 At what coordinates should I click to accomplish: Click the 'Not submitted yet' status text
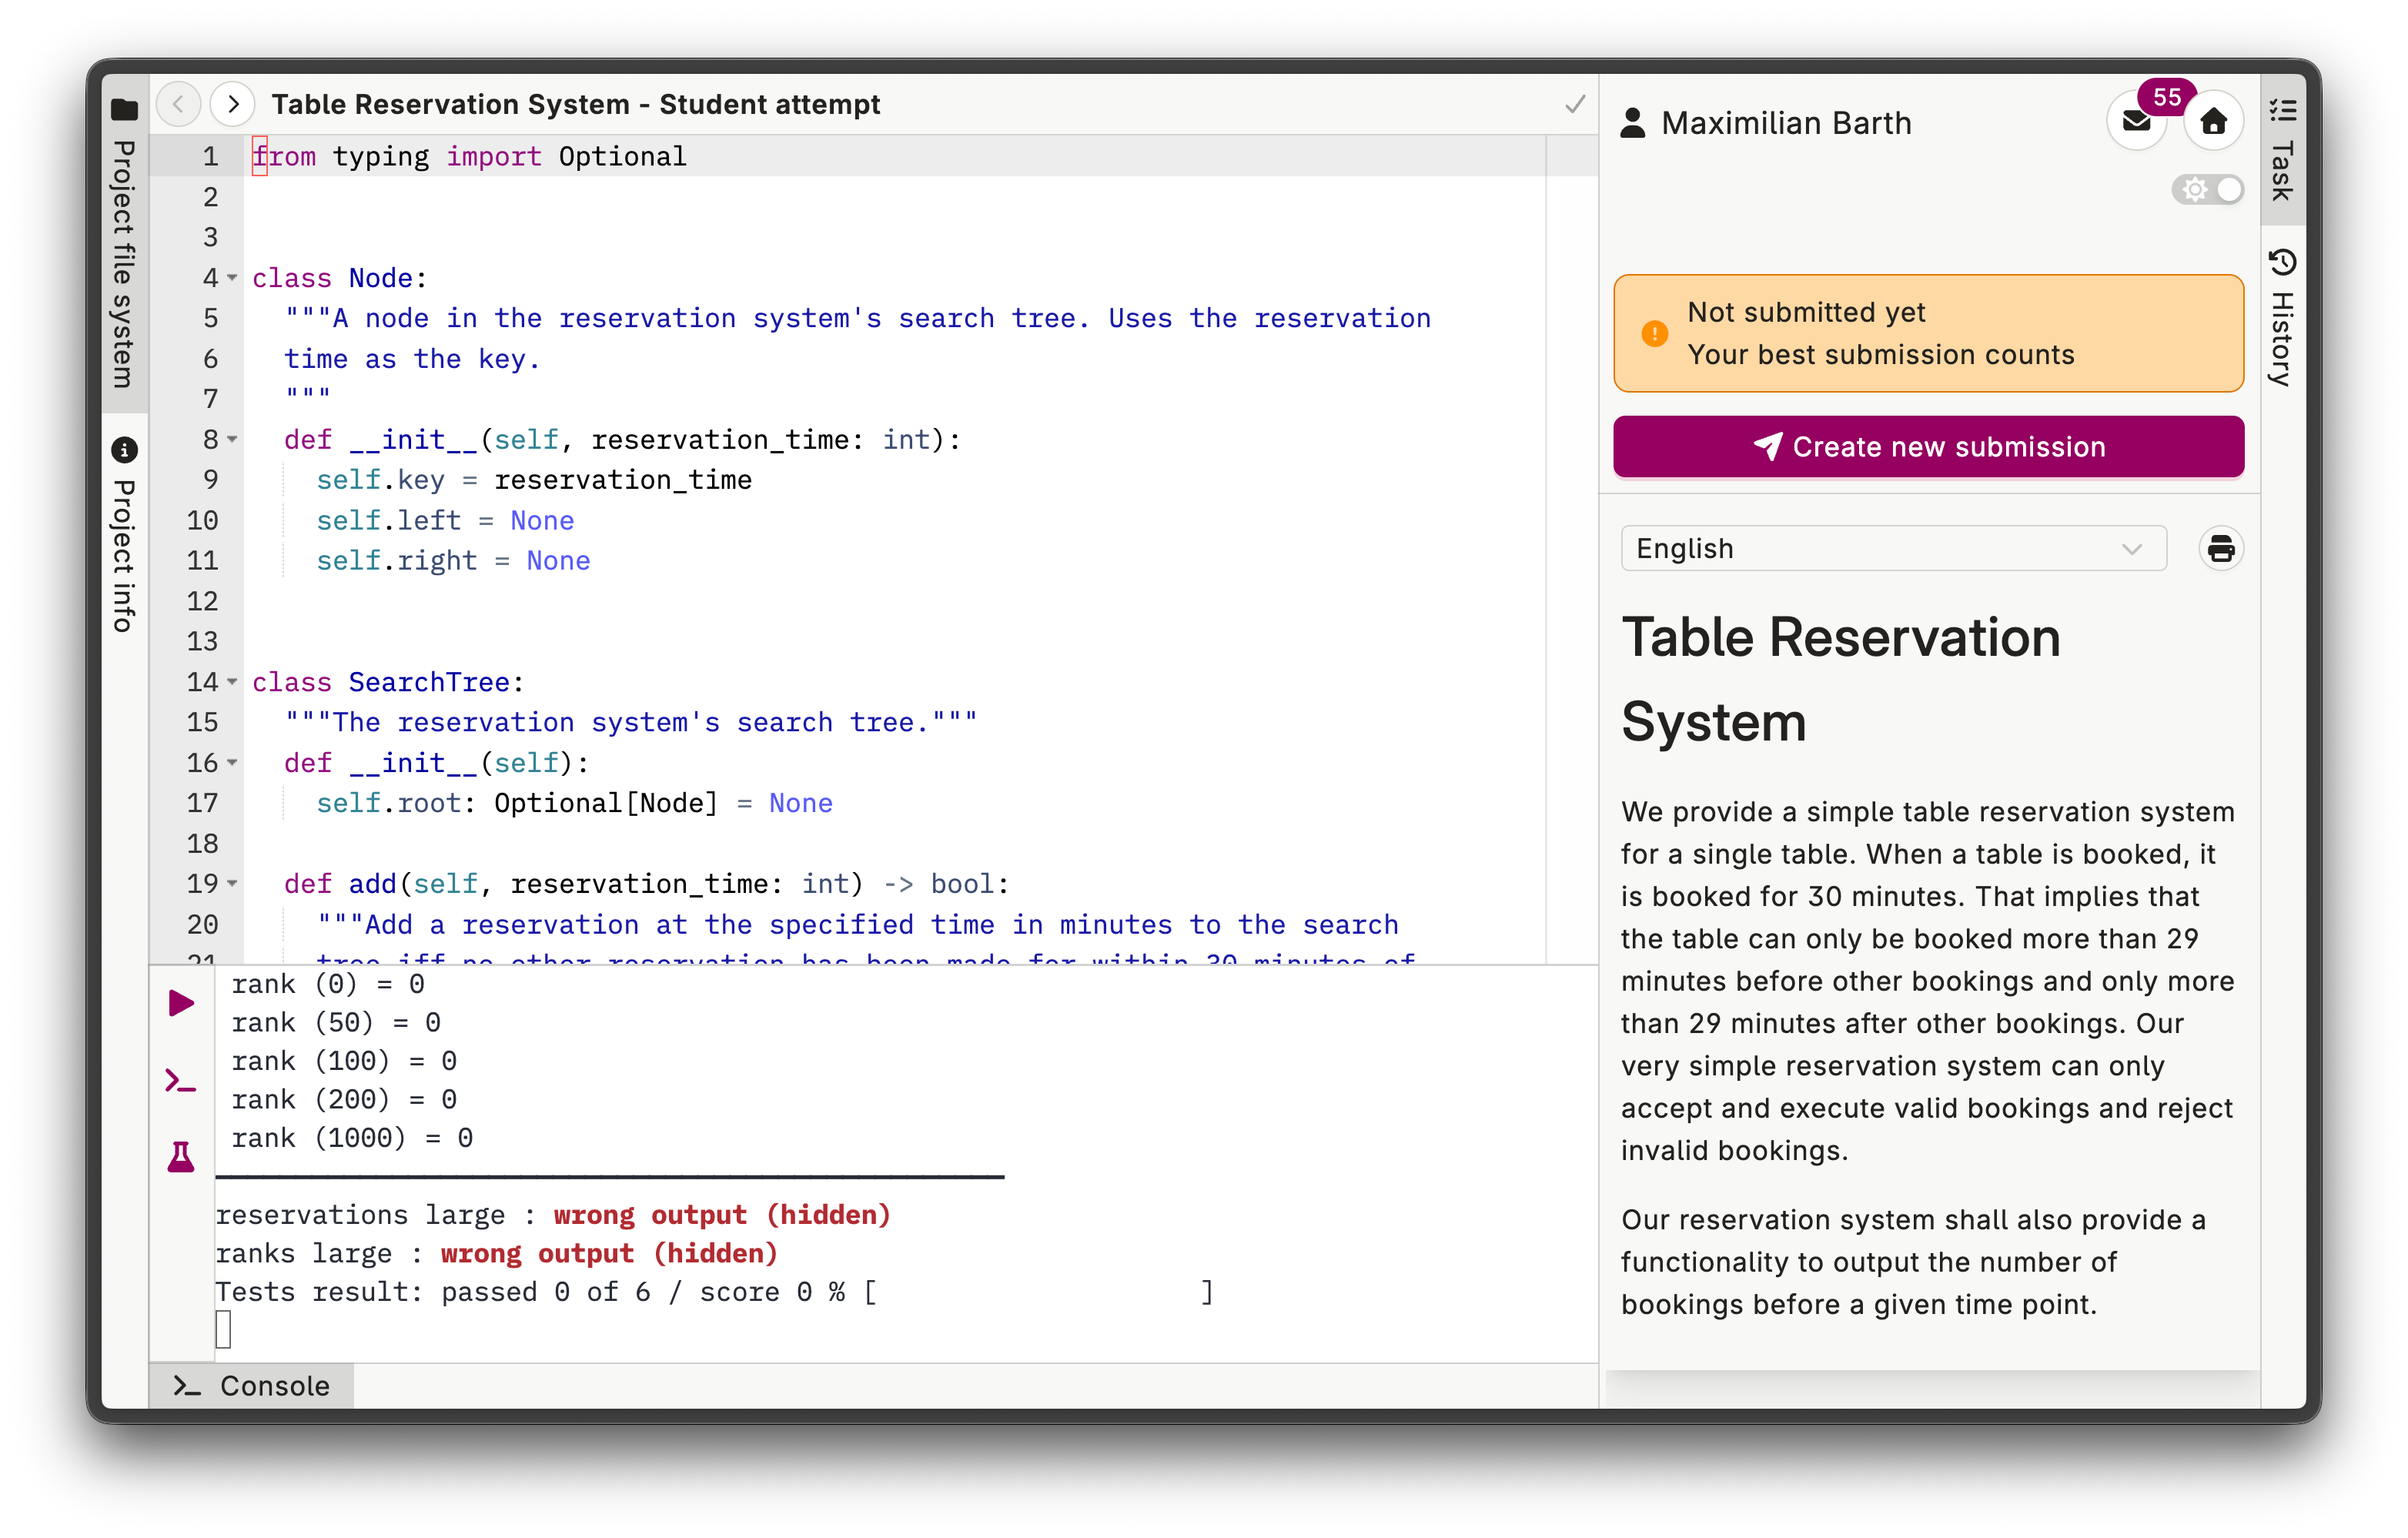pos(1806,312)
